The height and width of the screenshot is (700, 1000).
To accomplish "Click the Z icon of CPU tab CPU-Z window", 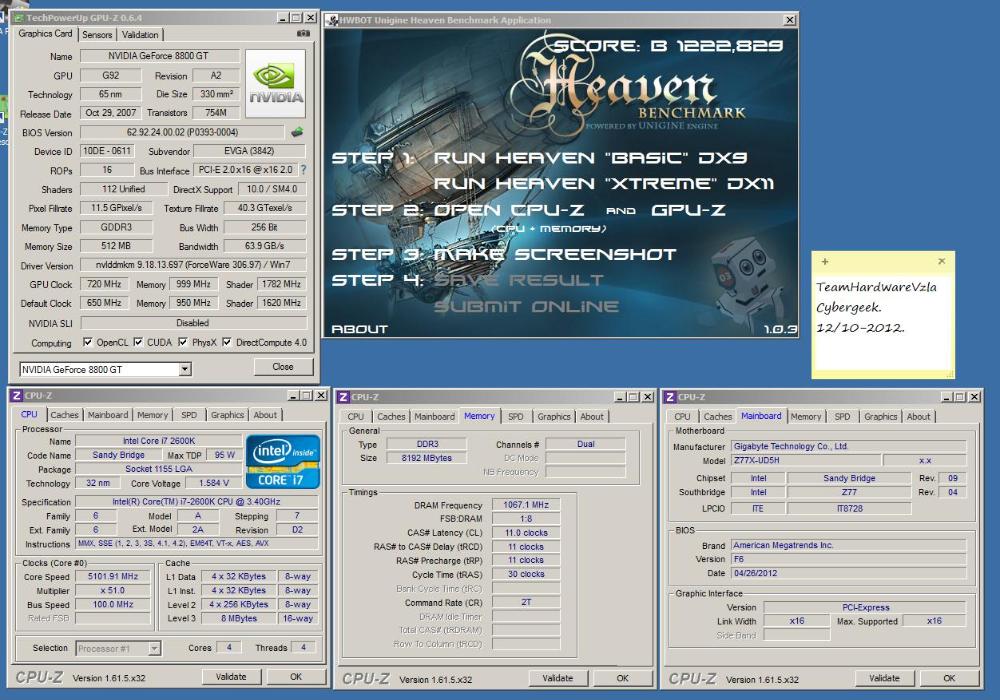I will [17, 396].
